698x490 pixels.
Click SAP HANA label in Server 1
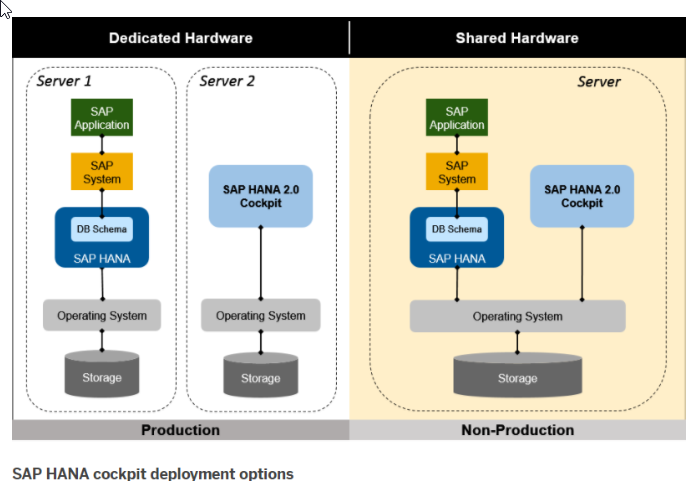point(102,259)
